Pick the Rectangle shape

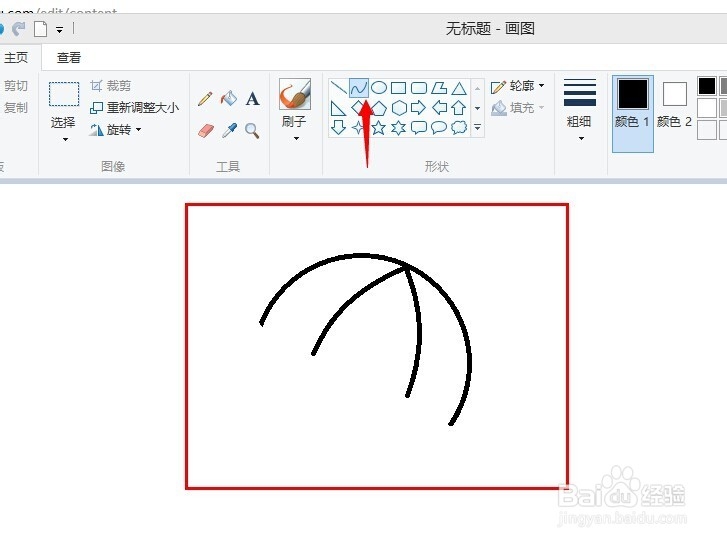(399, 88)
